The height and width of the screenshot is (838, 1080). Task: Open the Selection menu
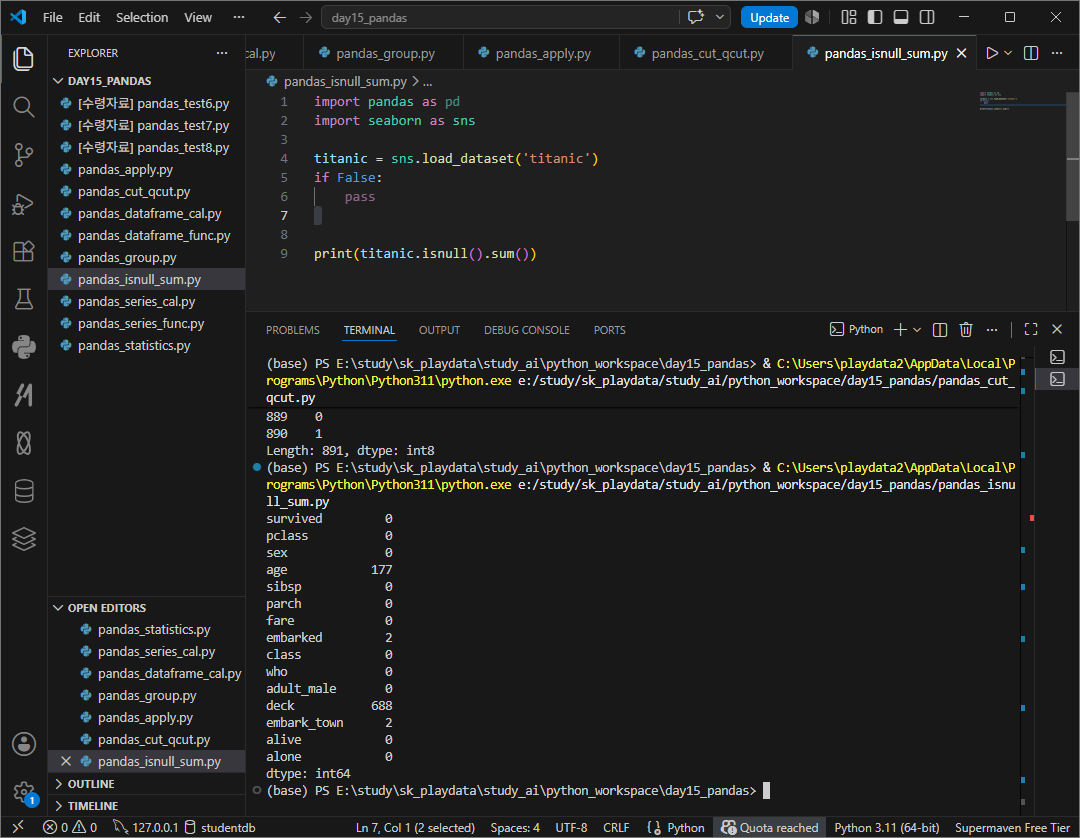[142, 17]
